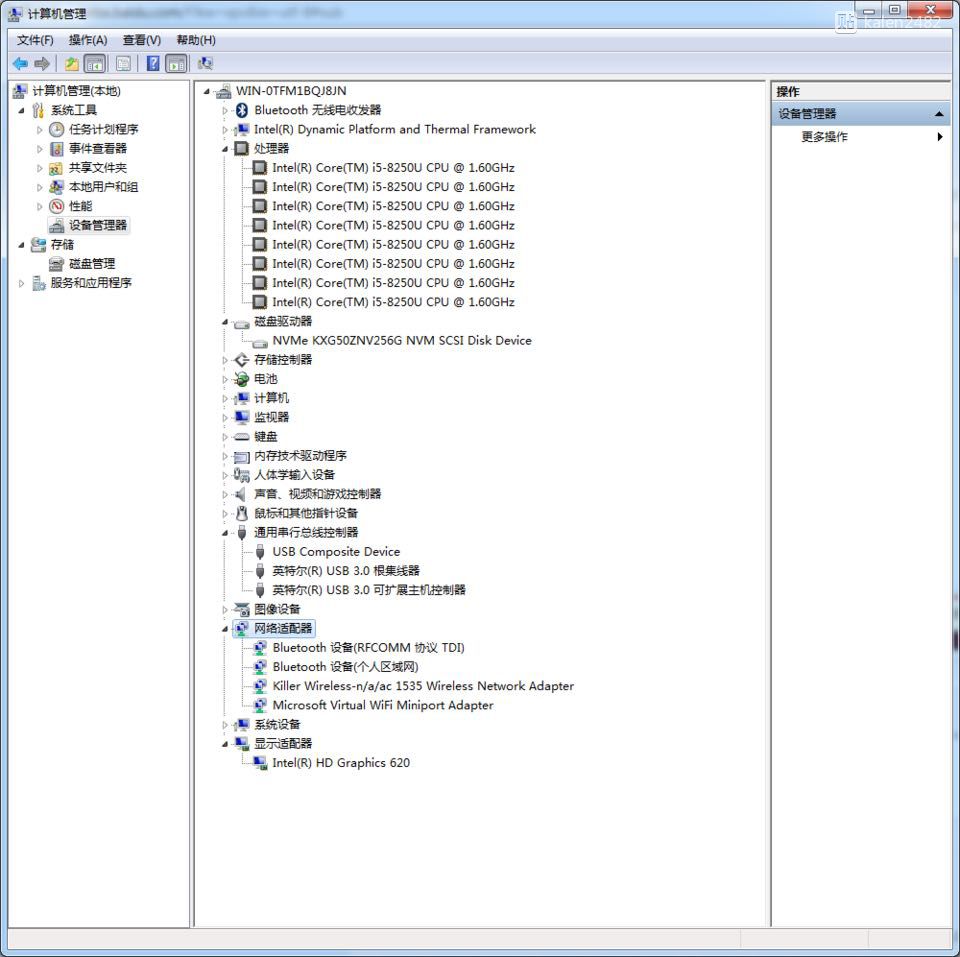Click the Forward arrow toolbar icon
Image resolution: width=960 pixels, height=957 pixels.
point(42,64)
